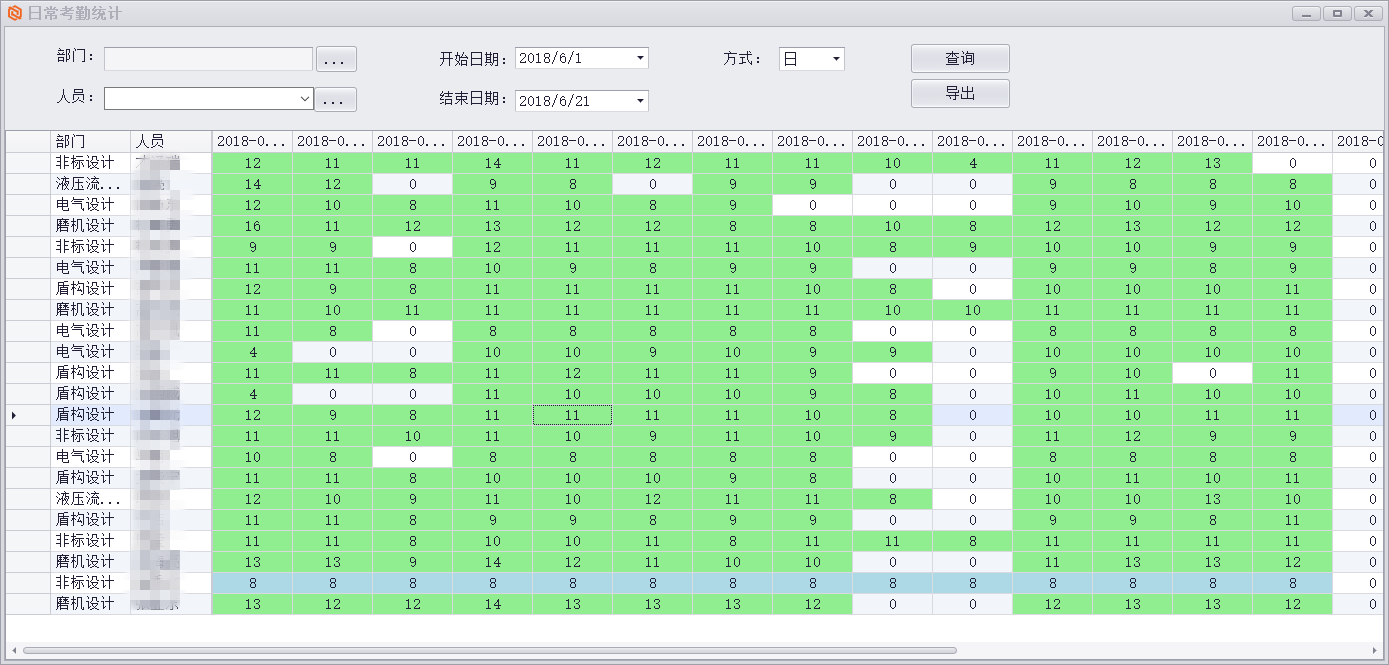The width and height of the screenshot is (1389, 665).
Task: Maximize the 日常考勤统计 window
Action: [1337, 14]
